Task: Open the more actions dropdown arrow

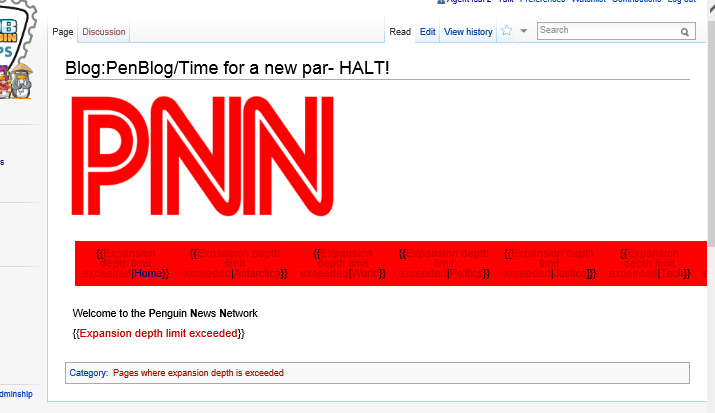Action: pos(524,31)
